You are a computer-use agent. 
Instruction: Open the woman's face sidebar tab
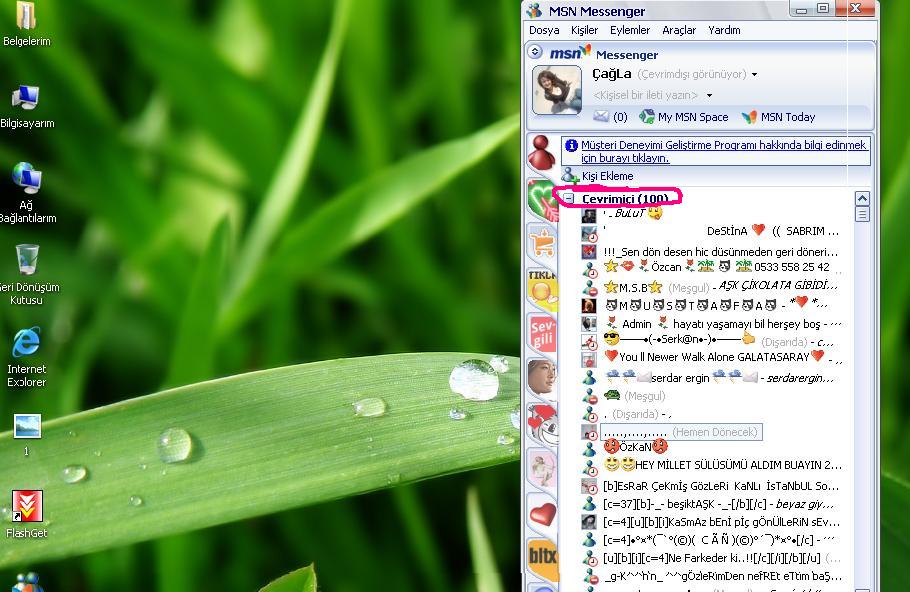click(541, 378)
